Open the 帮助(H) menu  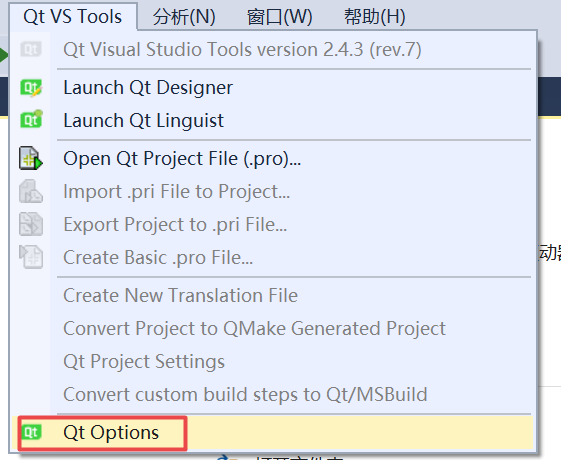[x=375, y=17]
